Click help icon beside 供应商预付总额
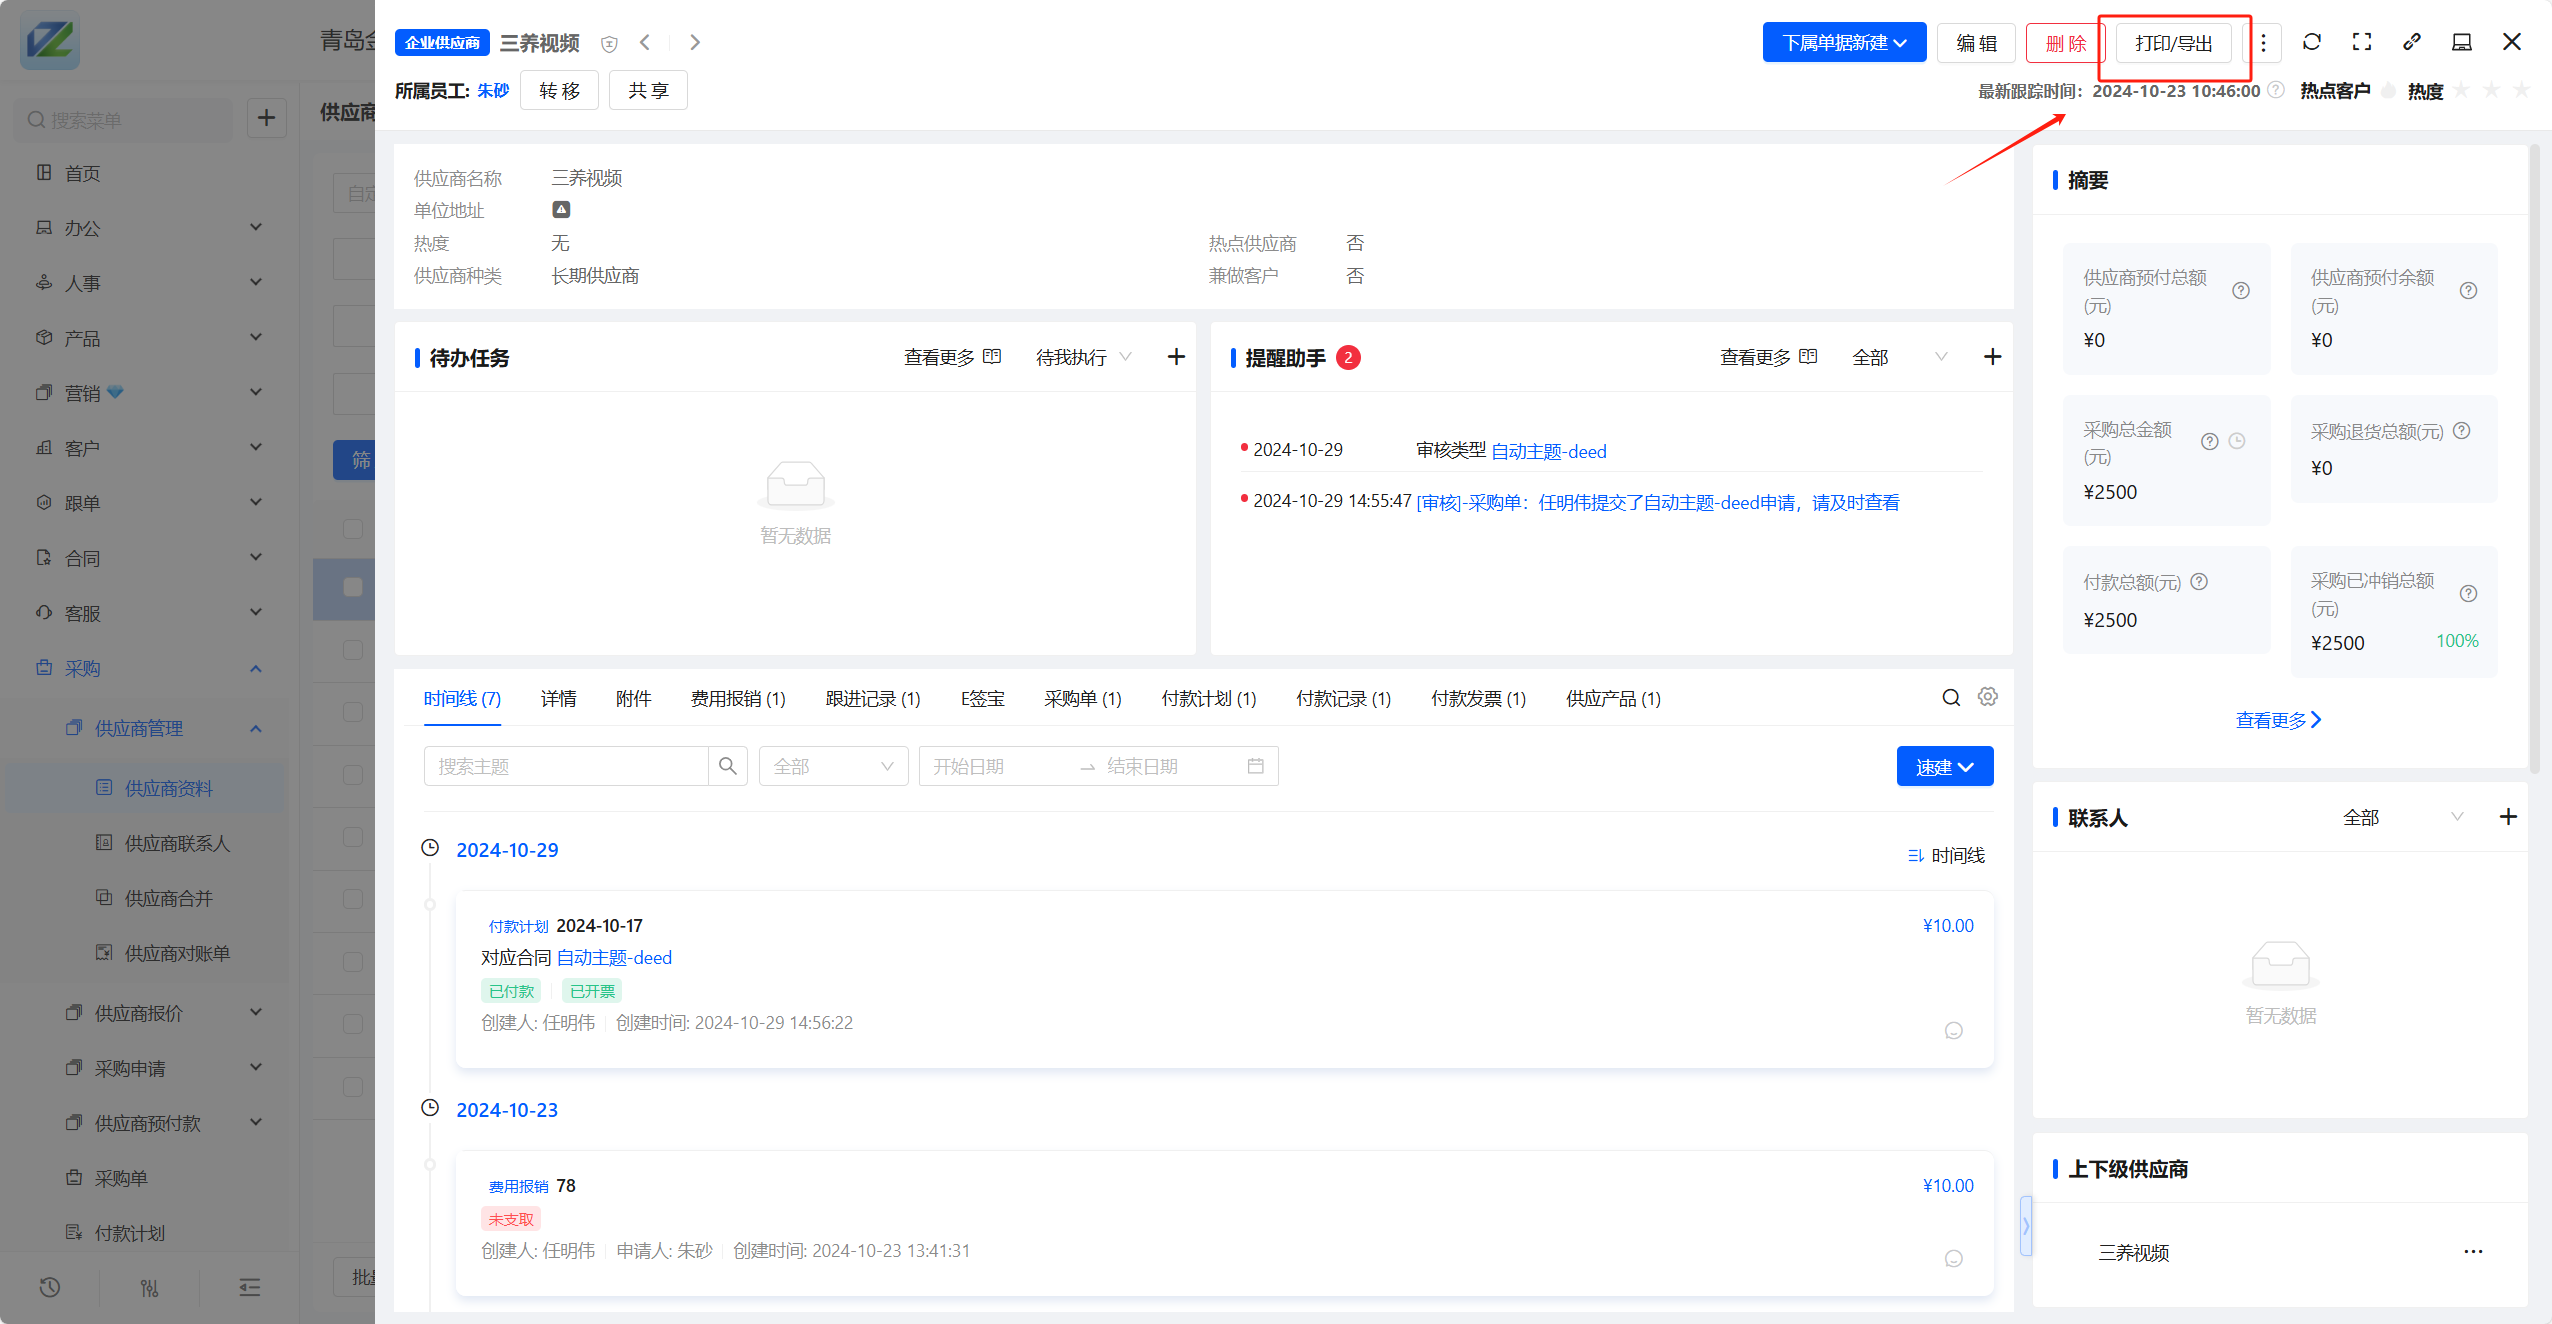 pyautogui.click(x=2241, y=290)
